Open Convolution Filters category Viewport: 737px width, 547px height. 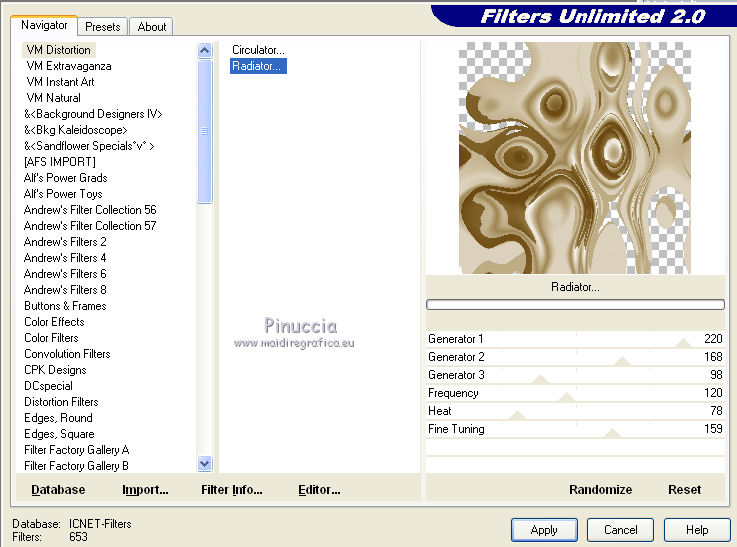pyautogui.click(x=67, y=353)
